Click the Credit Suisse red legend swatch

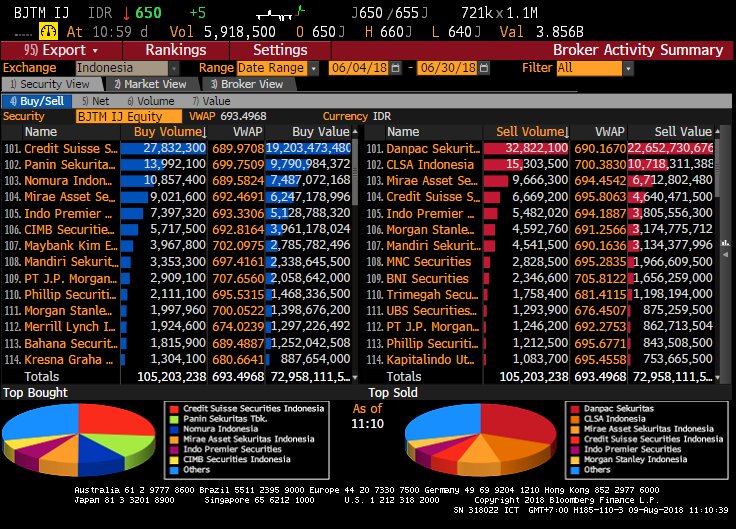175,409
